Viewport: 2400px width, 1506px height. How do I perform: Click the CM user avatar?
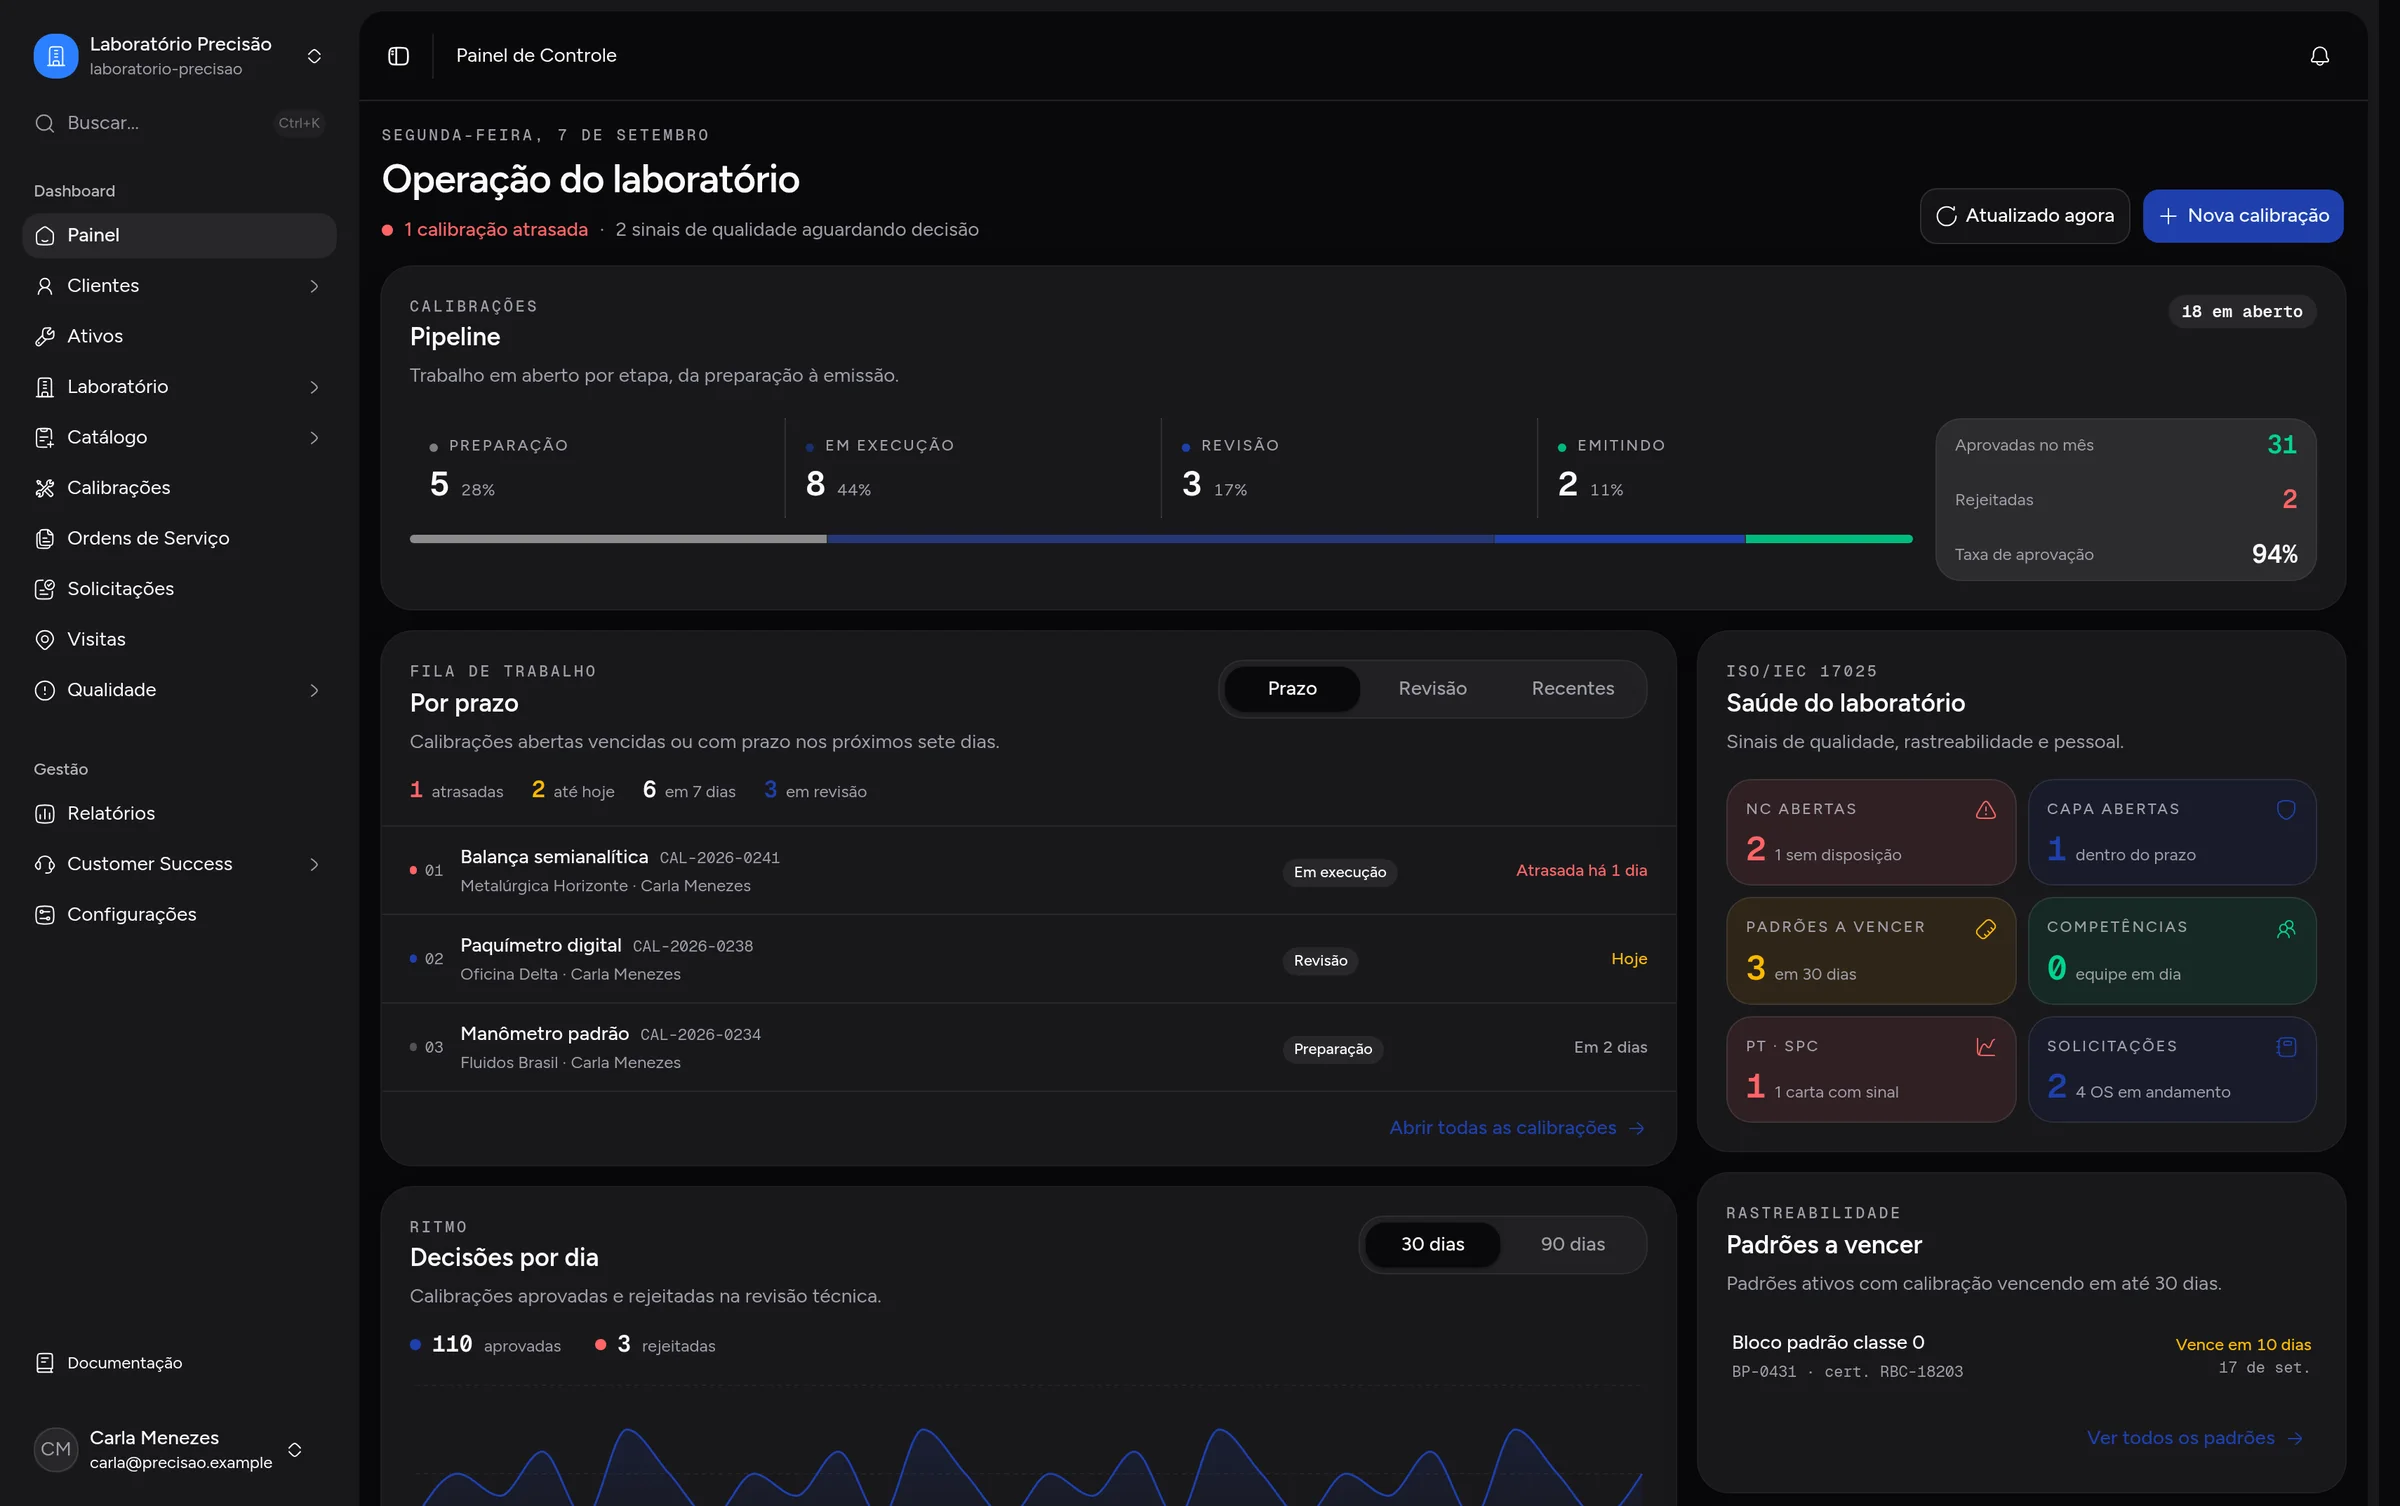[56, 1450]
